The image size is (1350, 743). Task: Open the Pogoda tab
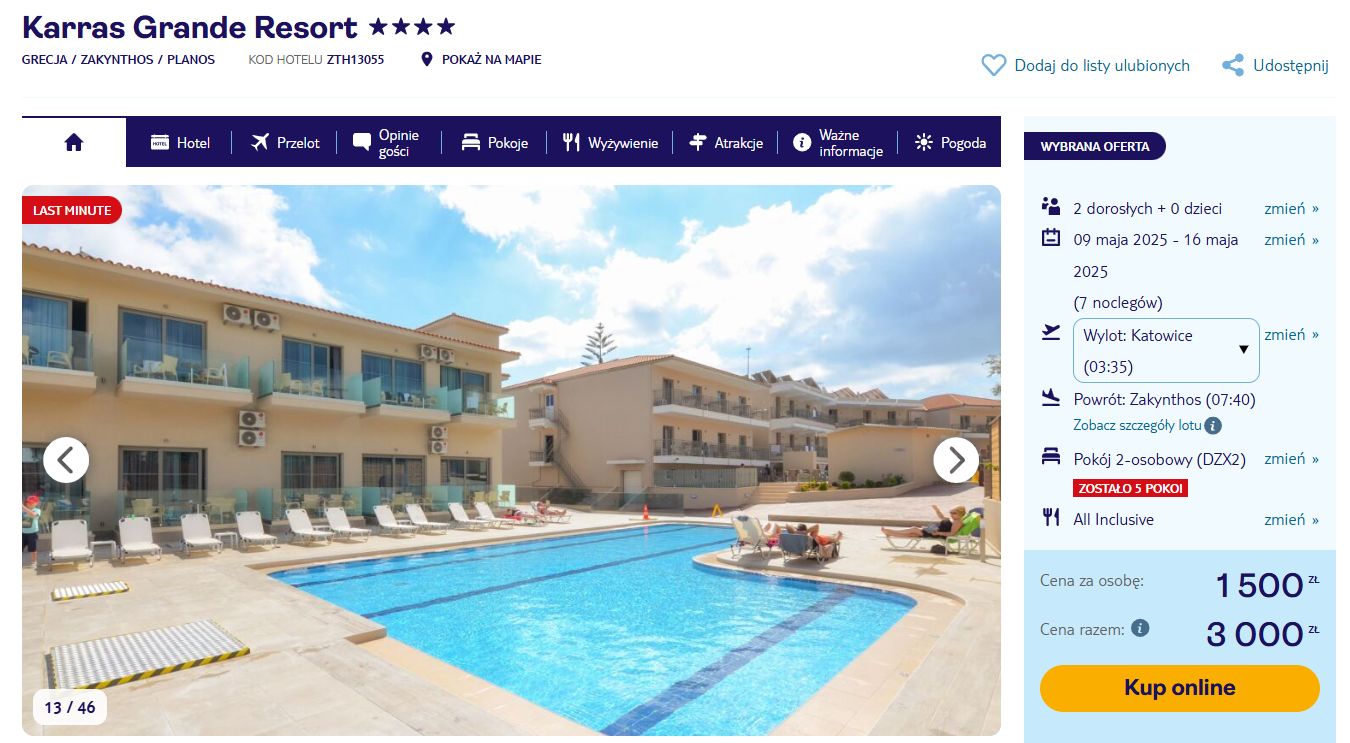click(x=951, y=143)
